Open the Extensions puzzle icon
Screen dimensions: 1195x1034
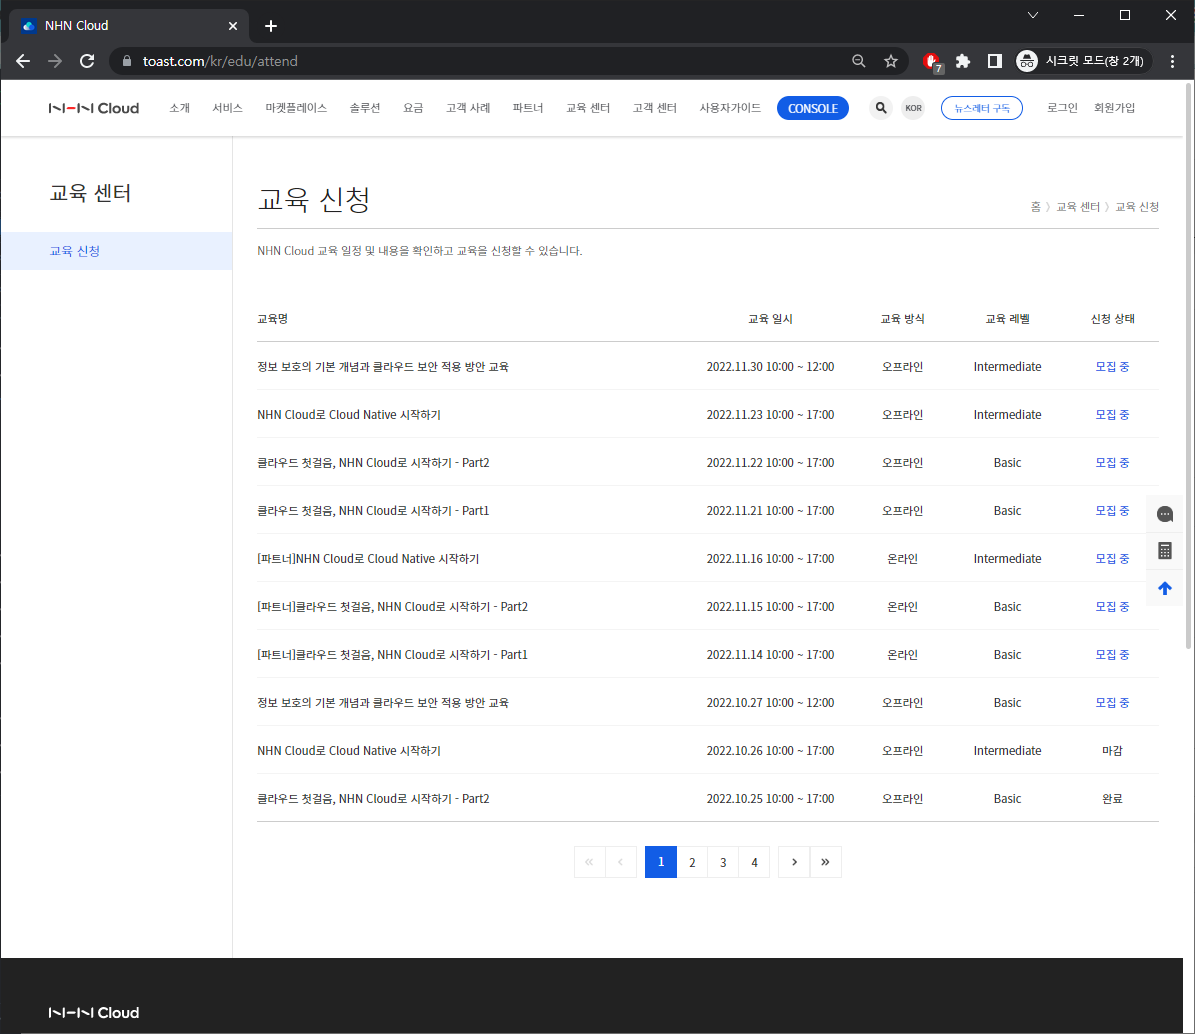(963, 61)
